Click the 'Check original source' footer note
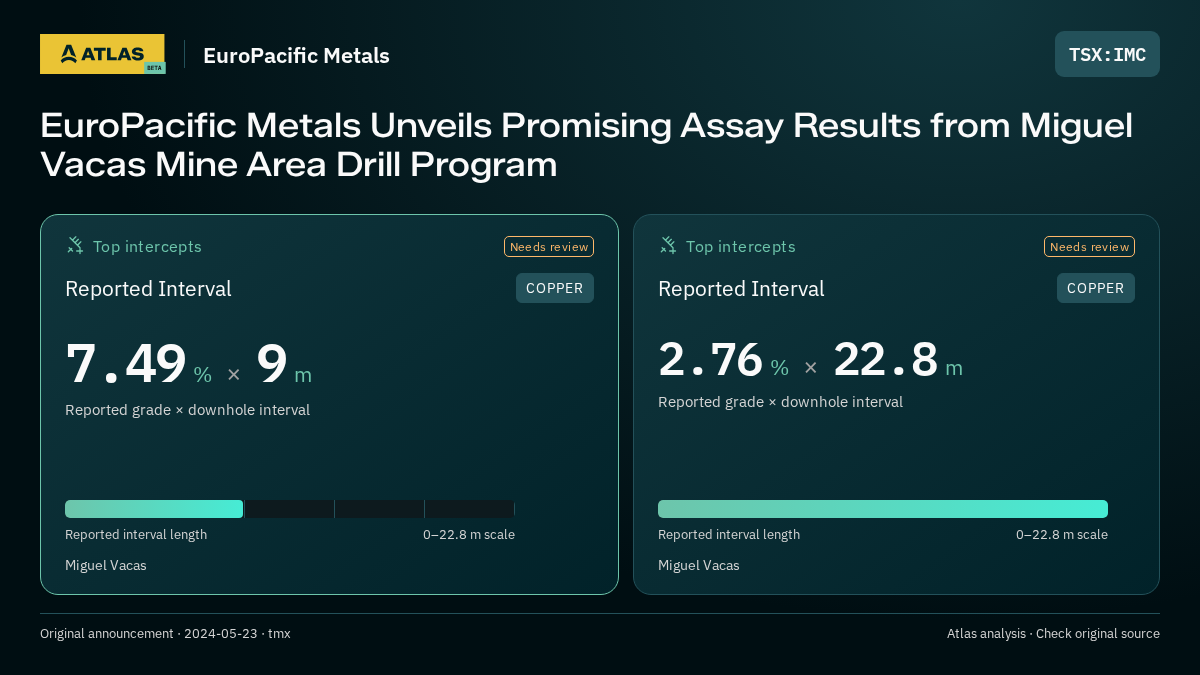Screen dimensions: 1200x675 (1098, 634)
